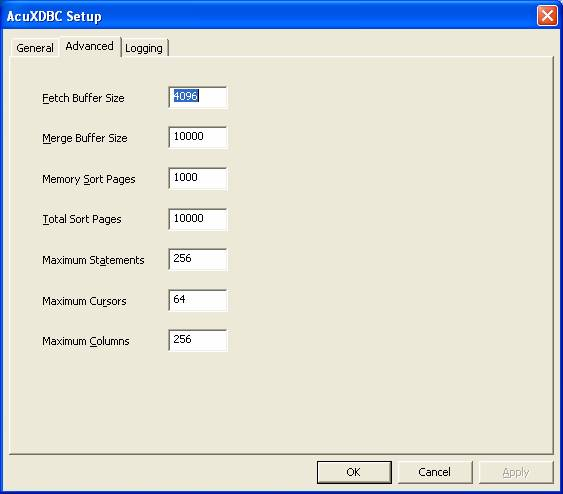Confirm settings with the OK button
Viewport: 563px width, 494px height.
pyautogui.click(x=354, y=472)
